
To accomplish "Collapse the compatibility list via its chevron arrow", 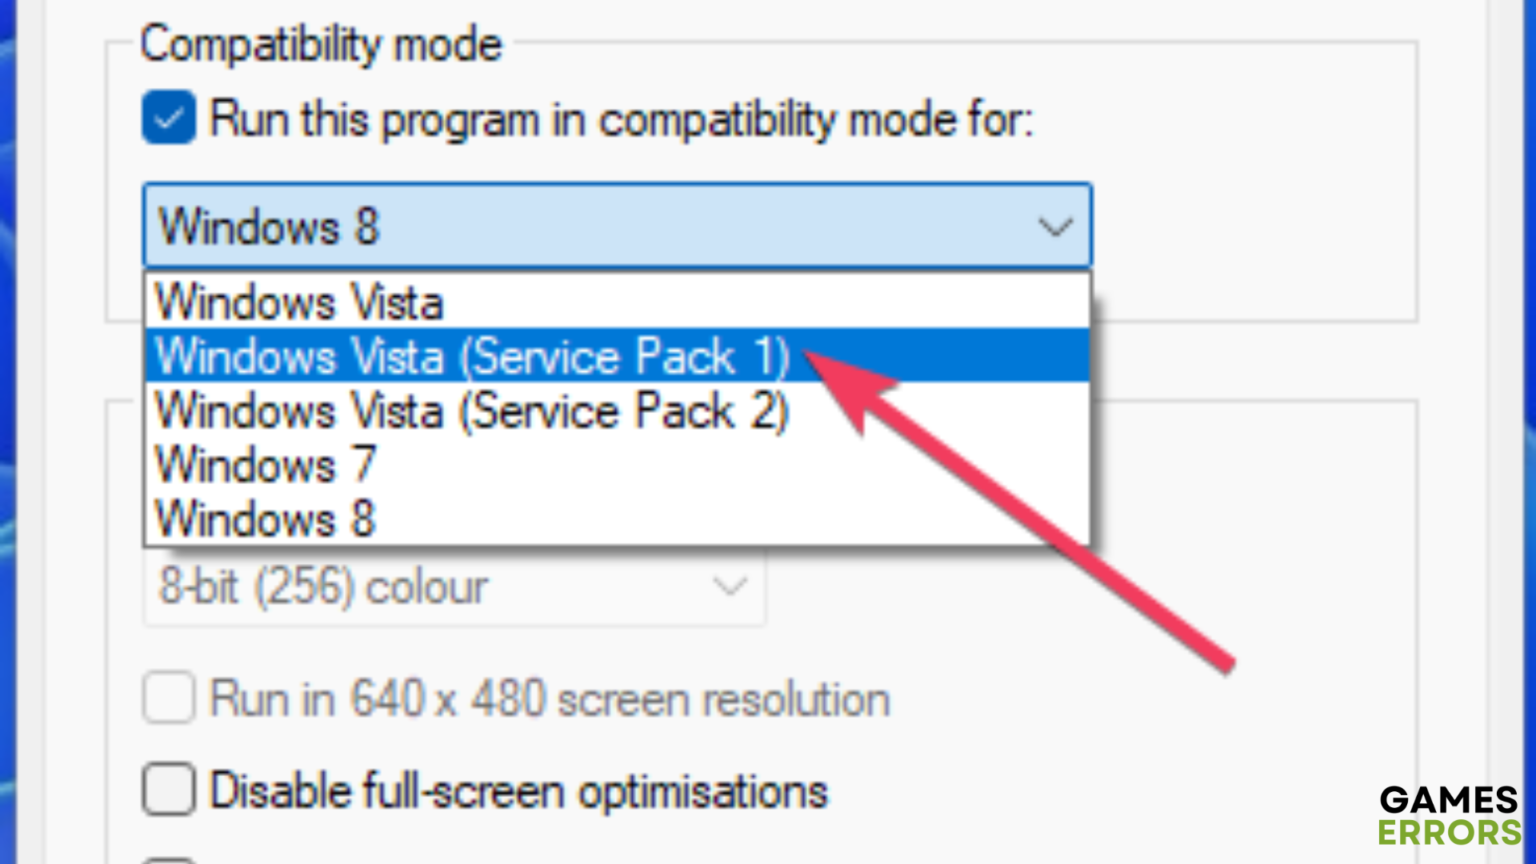I will point(1055,227).
